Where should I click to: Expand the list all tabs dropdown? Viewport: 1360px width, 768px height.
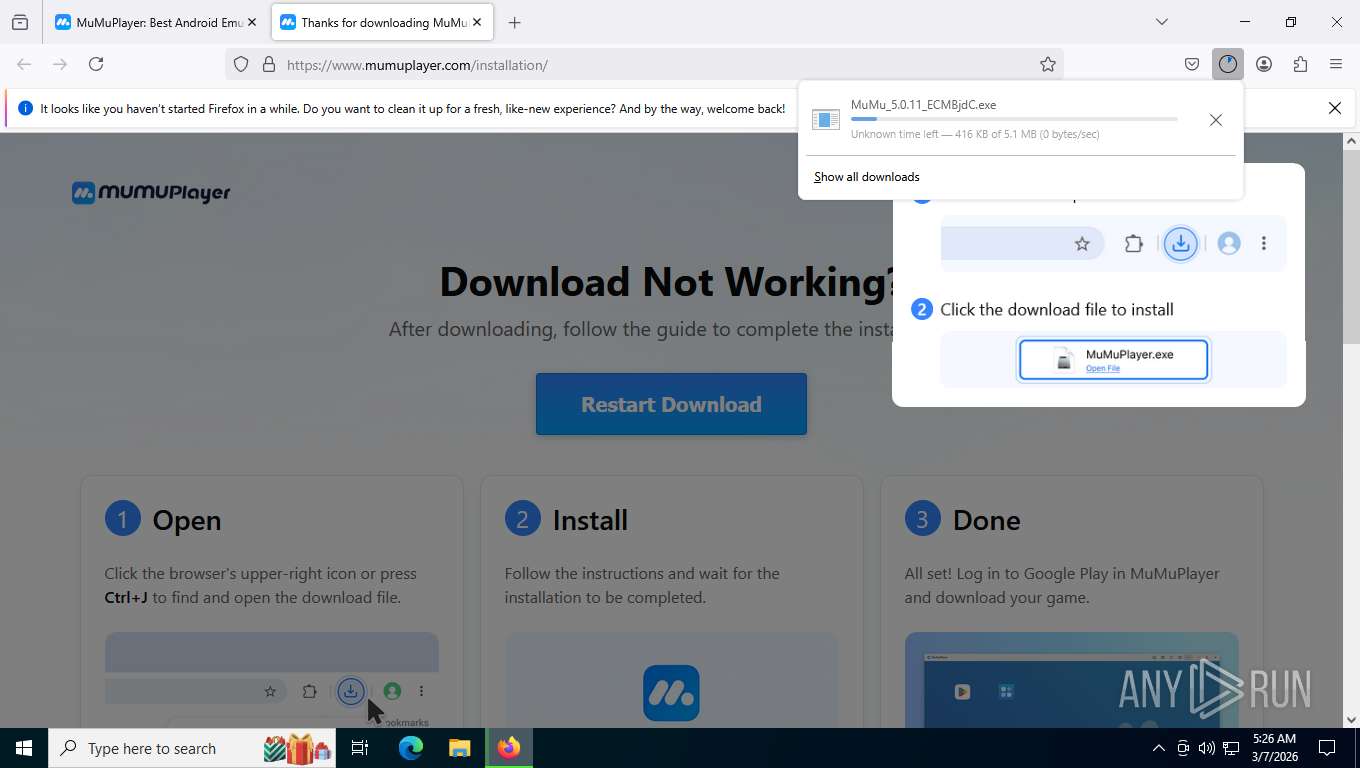[x=1162, y=22]
